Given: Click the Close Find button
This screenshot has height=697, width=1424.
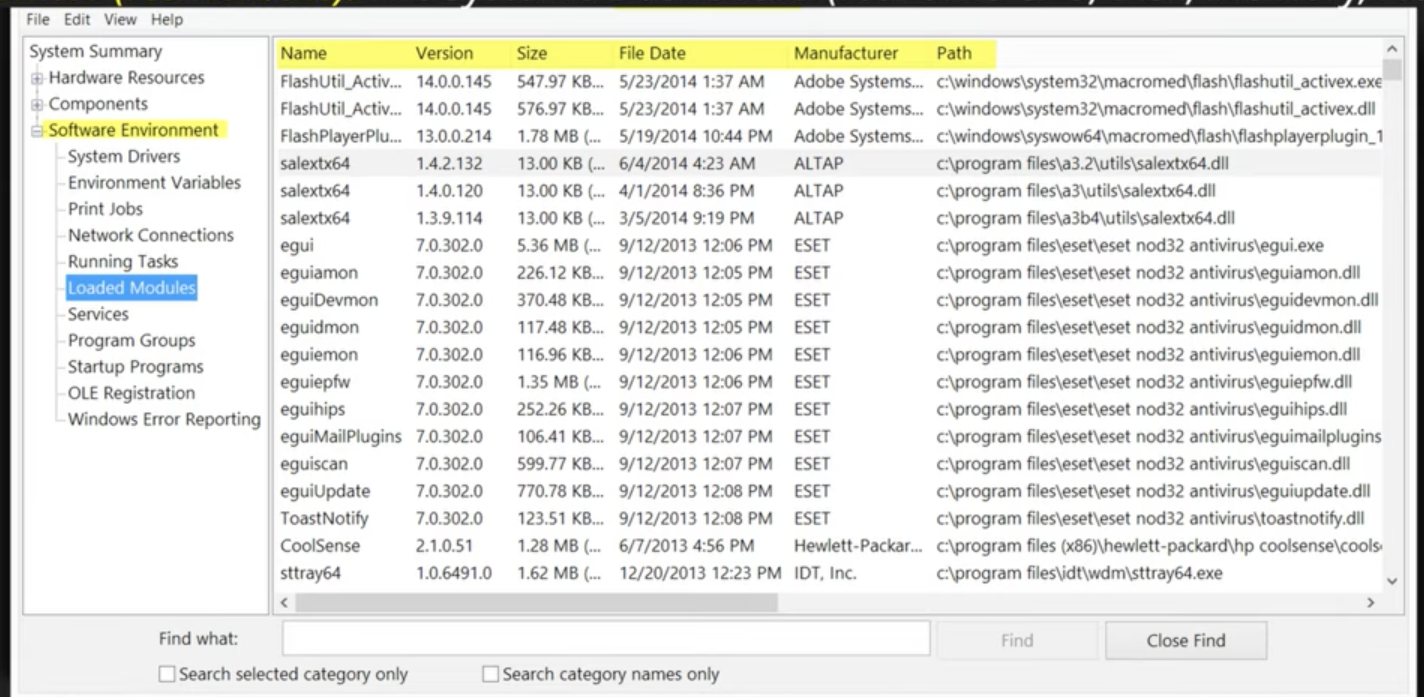Looking at the screenshot, I should pyautogui.click(x=1186, y=640).
